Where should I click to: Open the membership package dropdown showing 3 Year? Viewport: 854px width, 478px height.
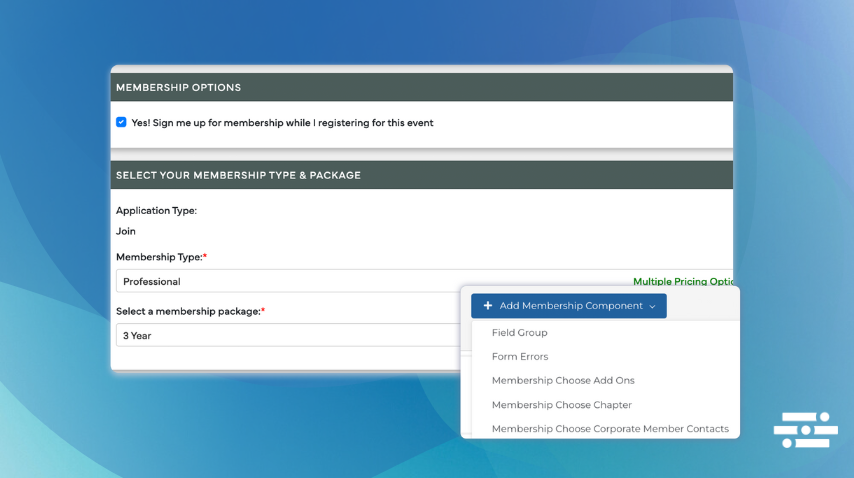click(x=288, y=335)
